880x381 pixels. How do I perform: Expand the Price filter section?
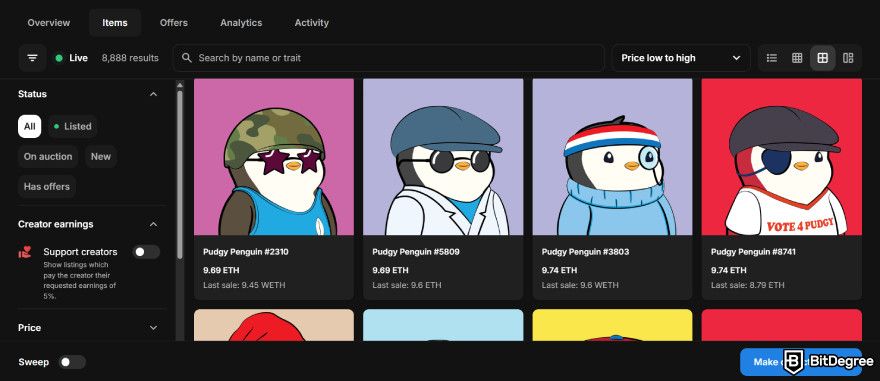(153, 328)
